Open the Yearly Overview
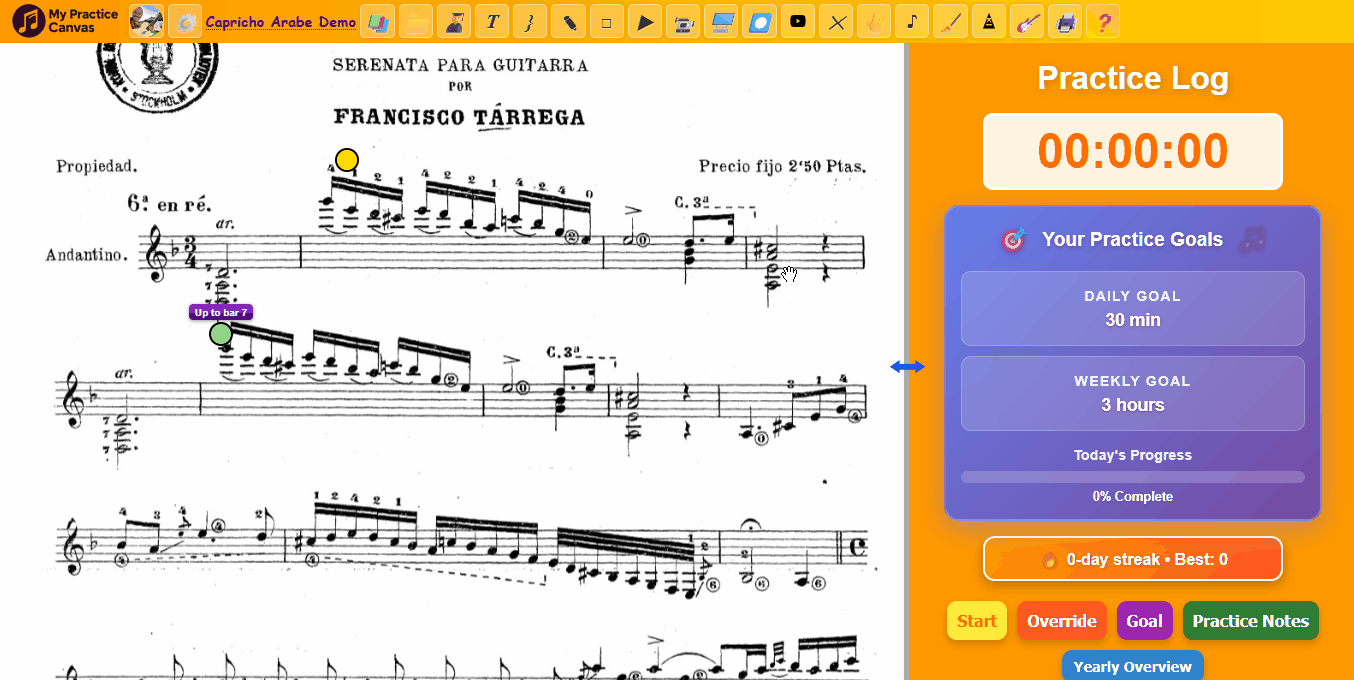 click(1132, 666)
